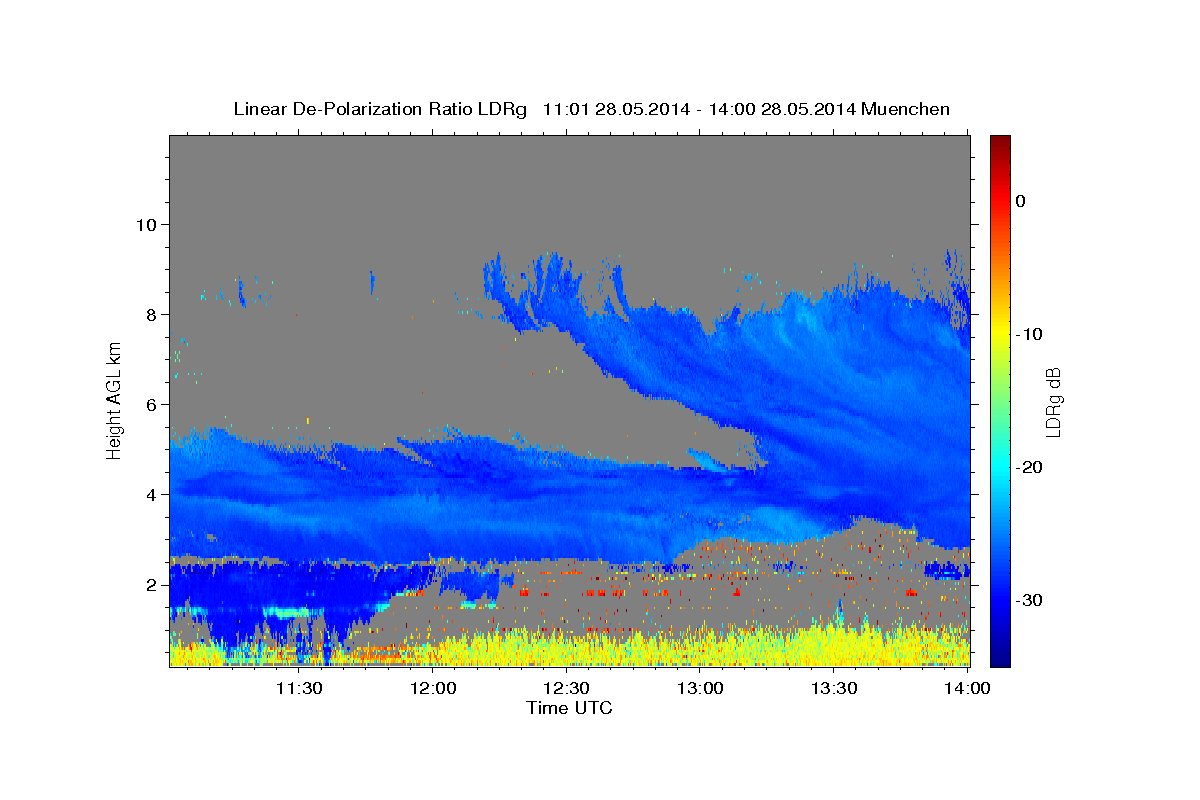Click the colorbar value -30
The width and height of the screenshot is (1200, 800).
point(1030,600)
